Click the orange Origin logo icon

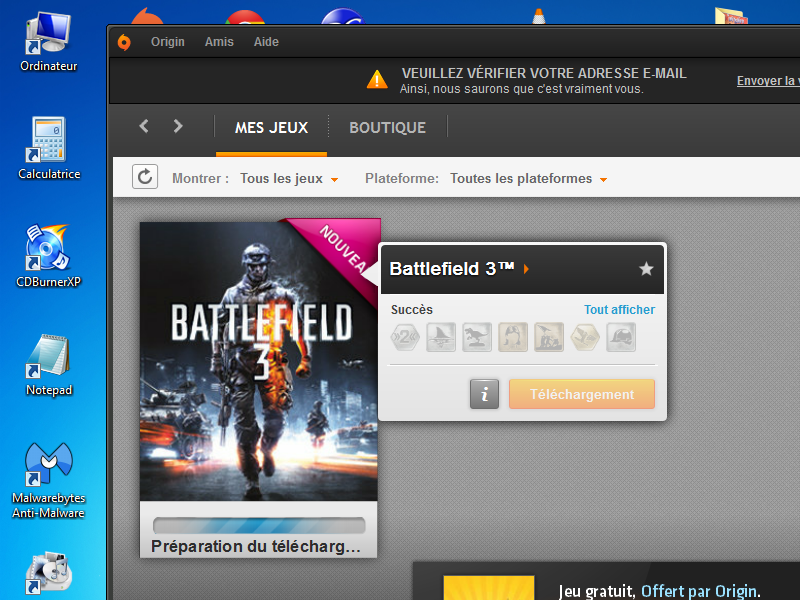point(124,42)
